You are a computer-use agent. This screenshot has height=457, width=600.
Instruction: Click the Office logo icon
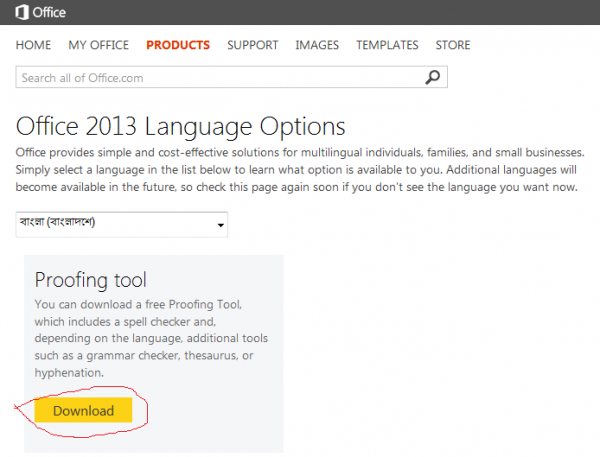tap(14, 14)
